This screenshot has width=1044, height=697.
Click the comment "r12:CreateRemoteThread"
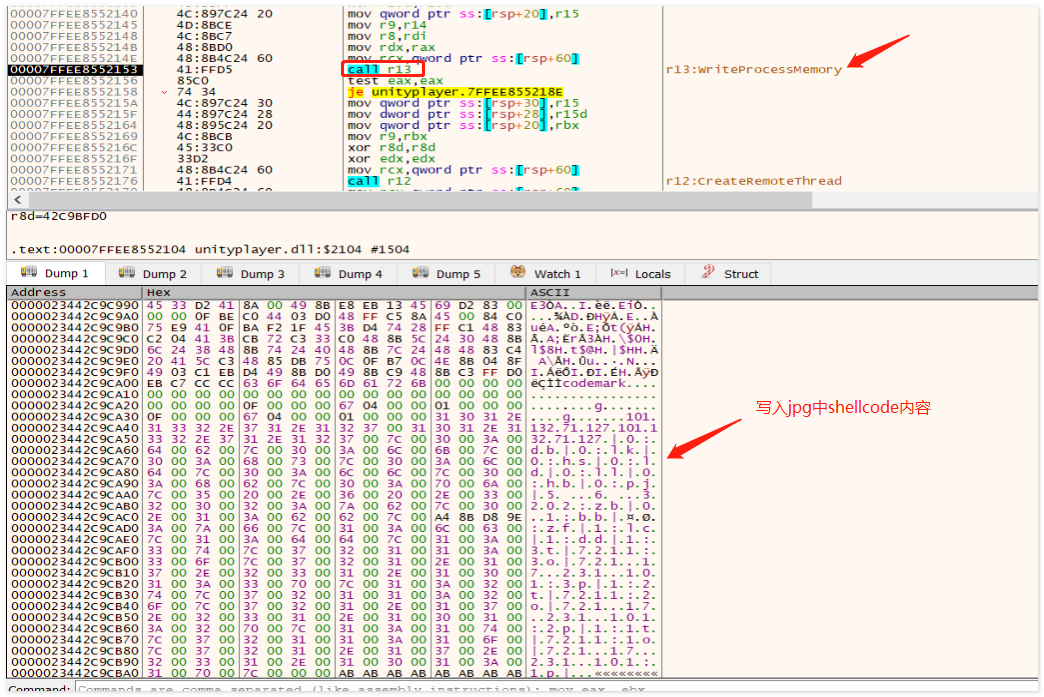pyautogui.click(x=754, y=181)
